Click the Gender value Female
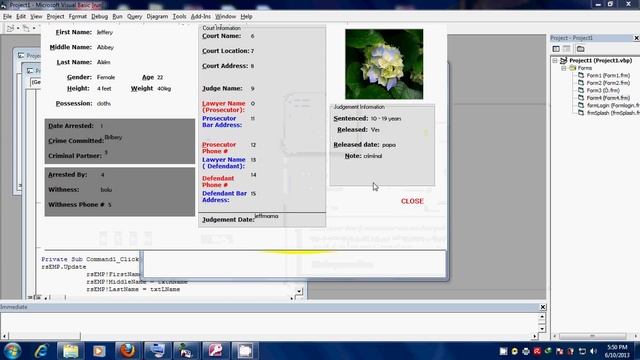 click(x=106, y=77)
